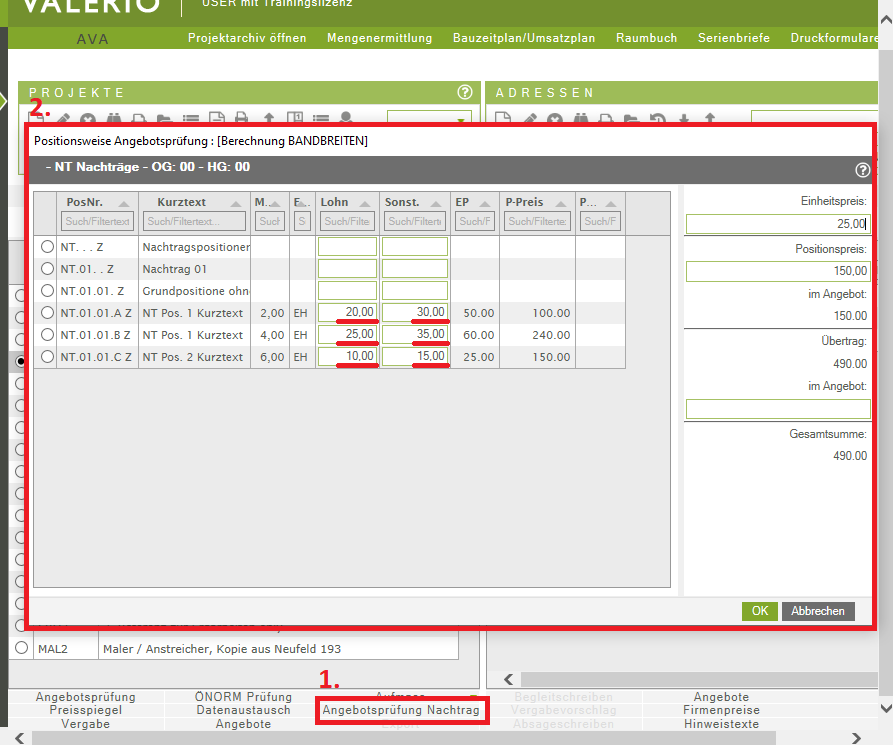This screenshot has width=893, height=745.
Task: Select radio button for NT.01.01.C Z row
Action: [47, 357]
